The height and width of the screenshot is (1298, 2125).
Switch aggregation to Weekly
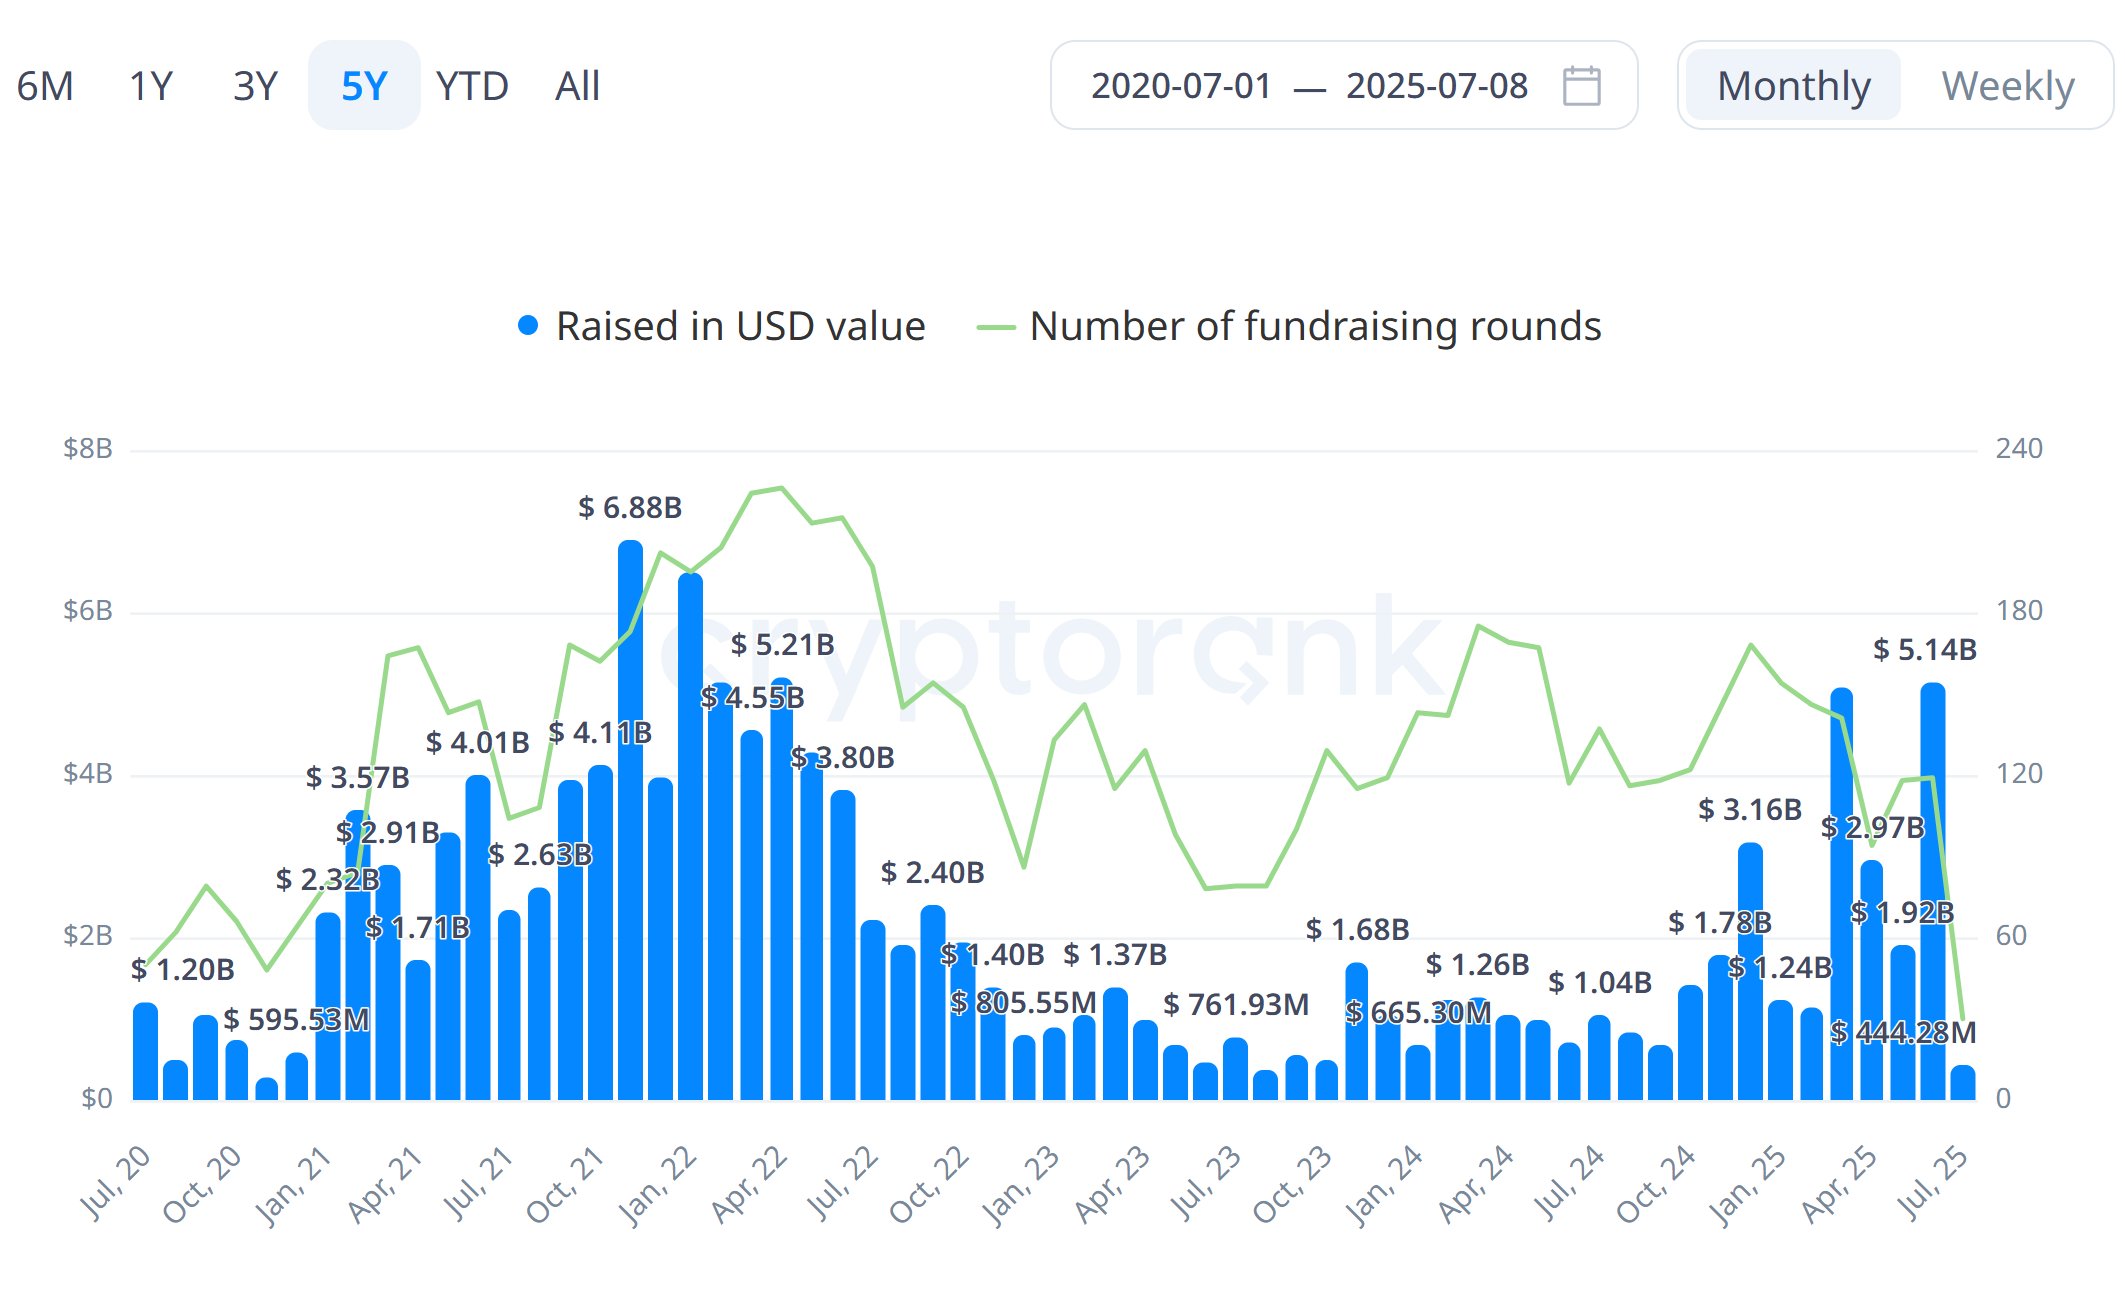[x=2009, y=86]
